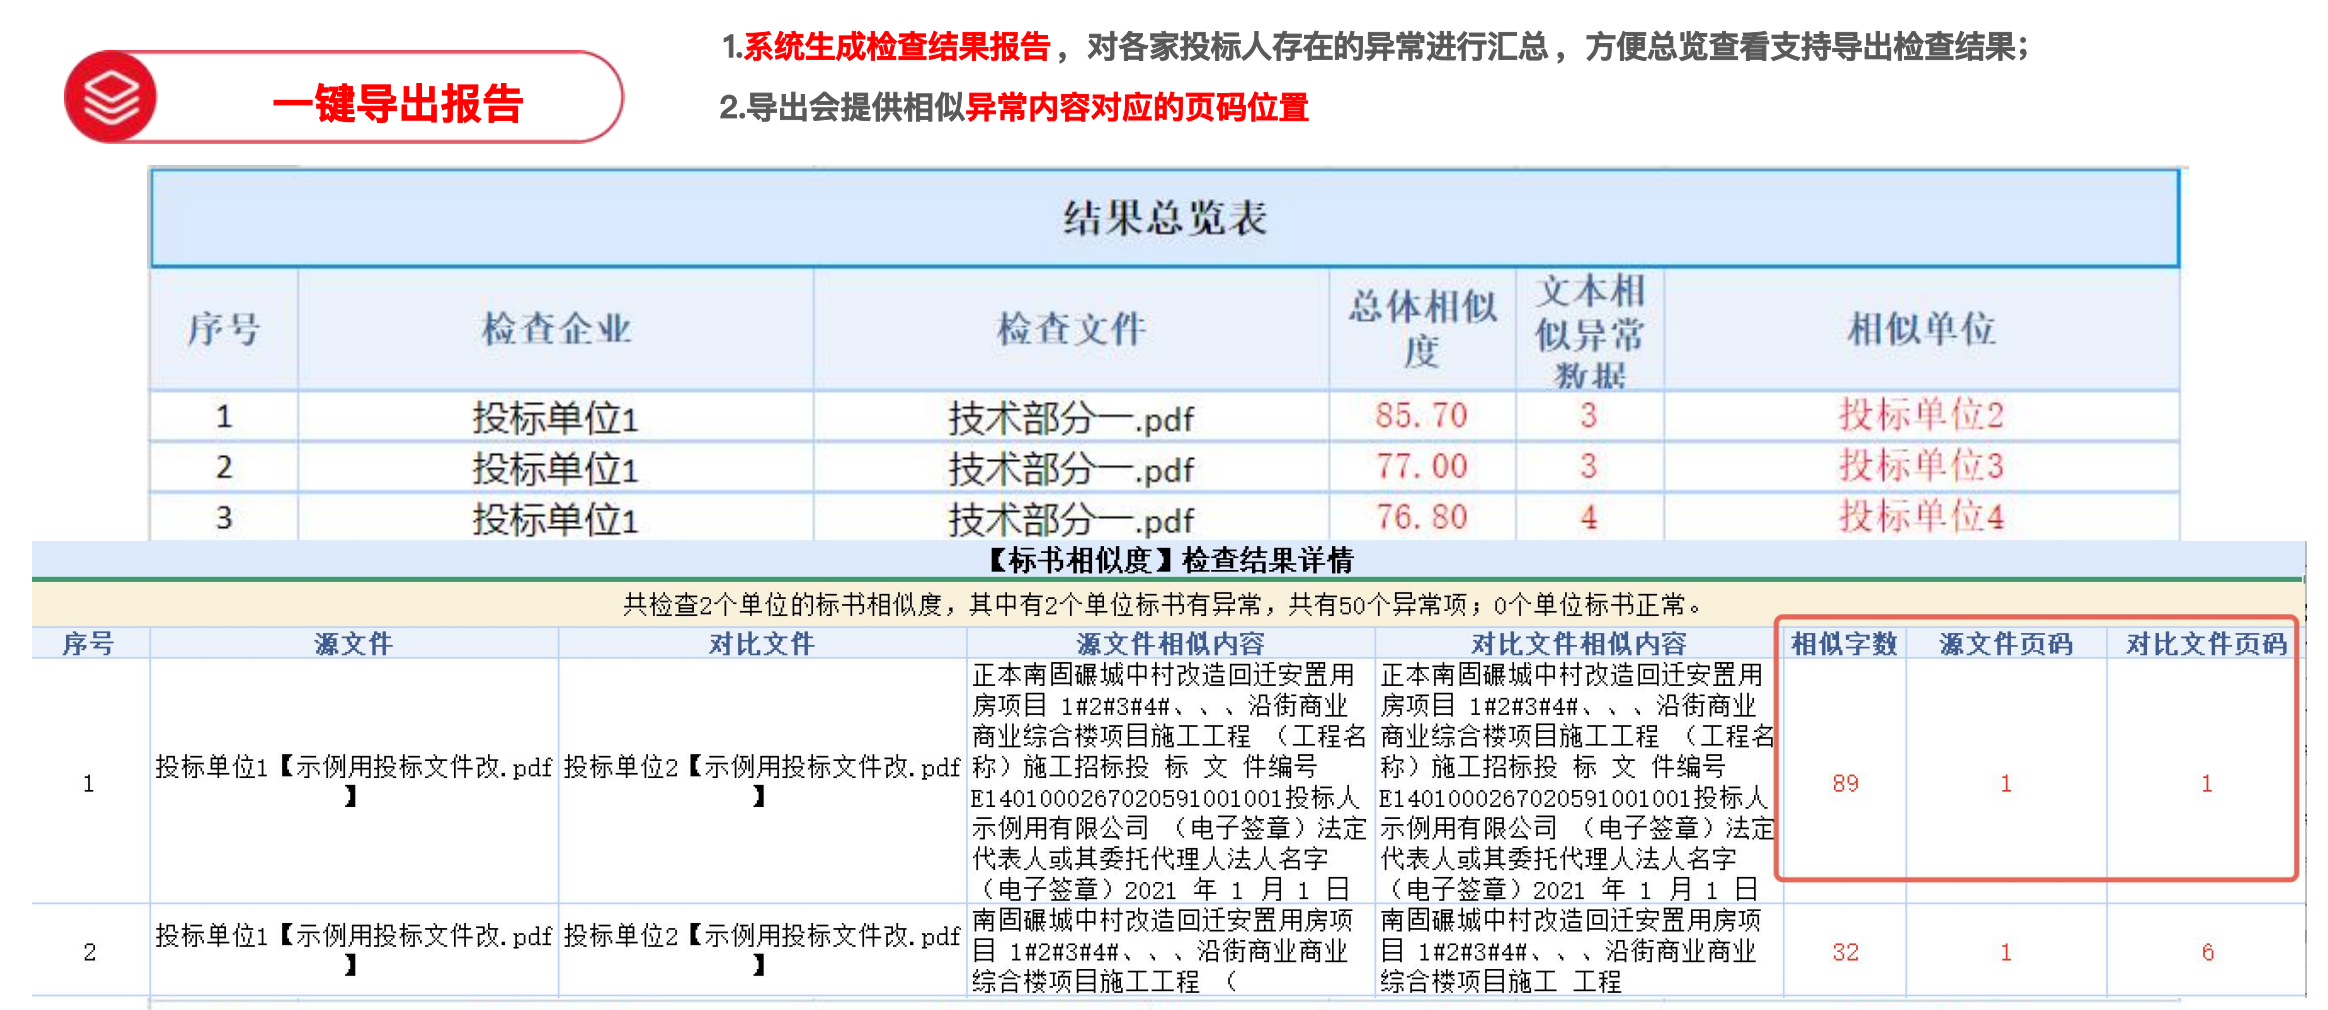The image size is (2328, 1010).
Task: Click anomaly count 4 in row 3
Action: [1589, 517]
